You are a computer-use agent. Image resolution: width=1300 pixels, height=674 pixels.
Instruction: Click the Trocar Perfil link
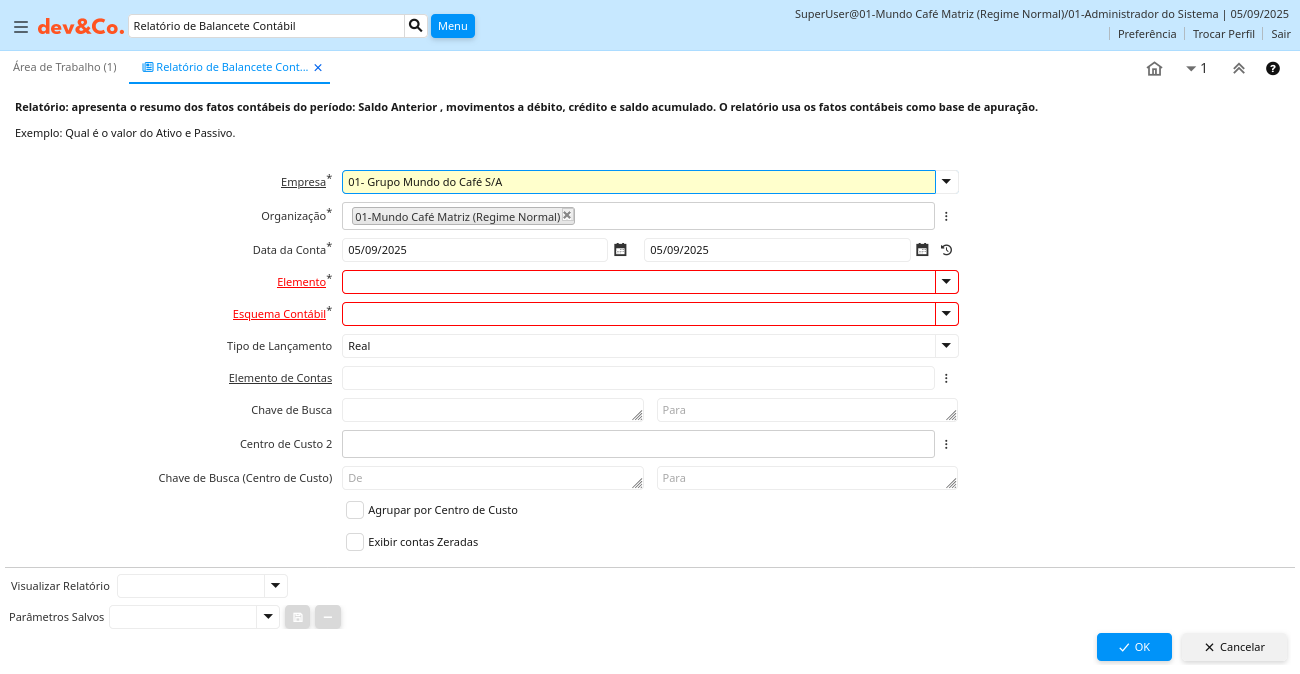click(x=1223, y=34)
